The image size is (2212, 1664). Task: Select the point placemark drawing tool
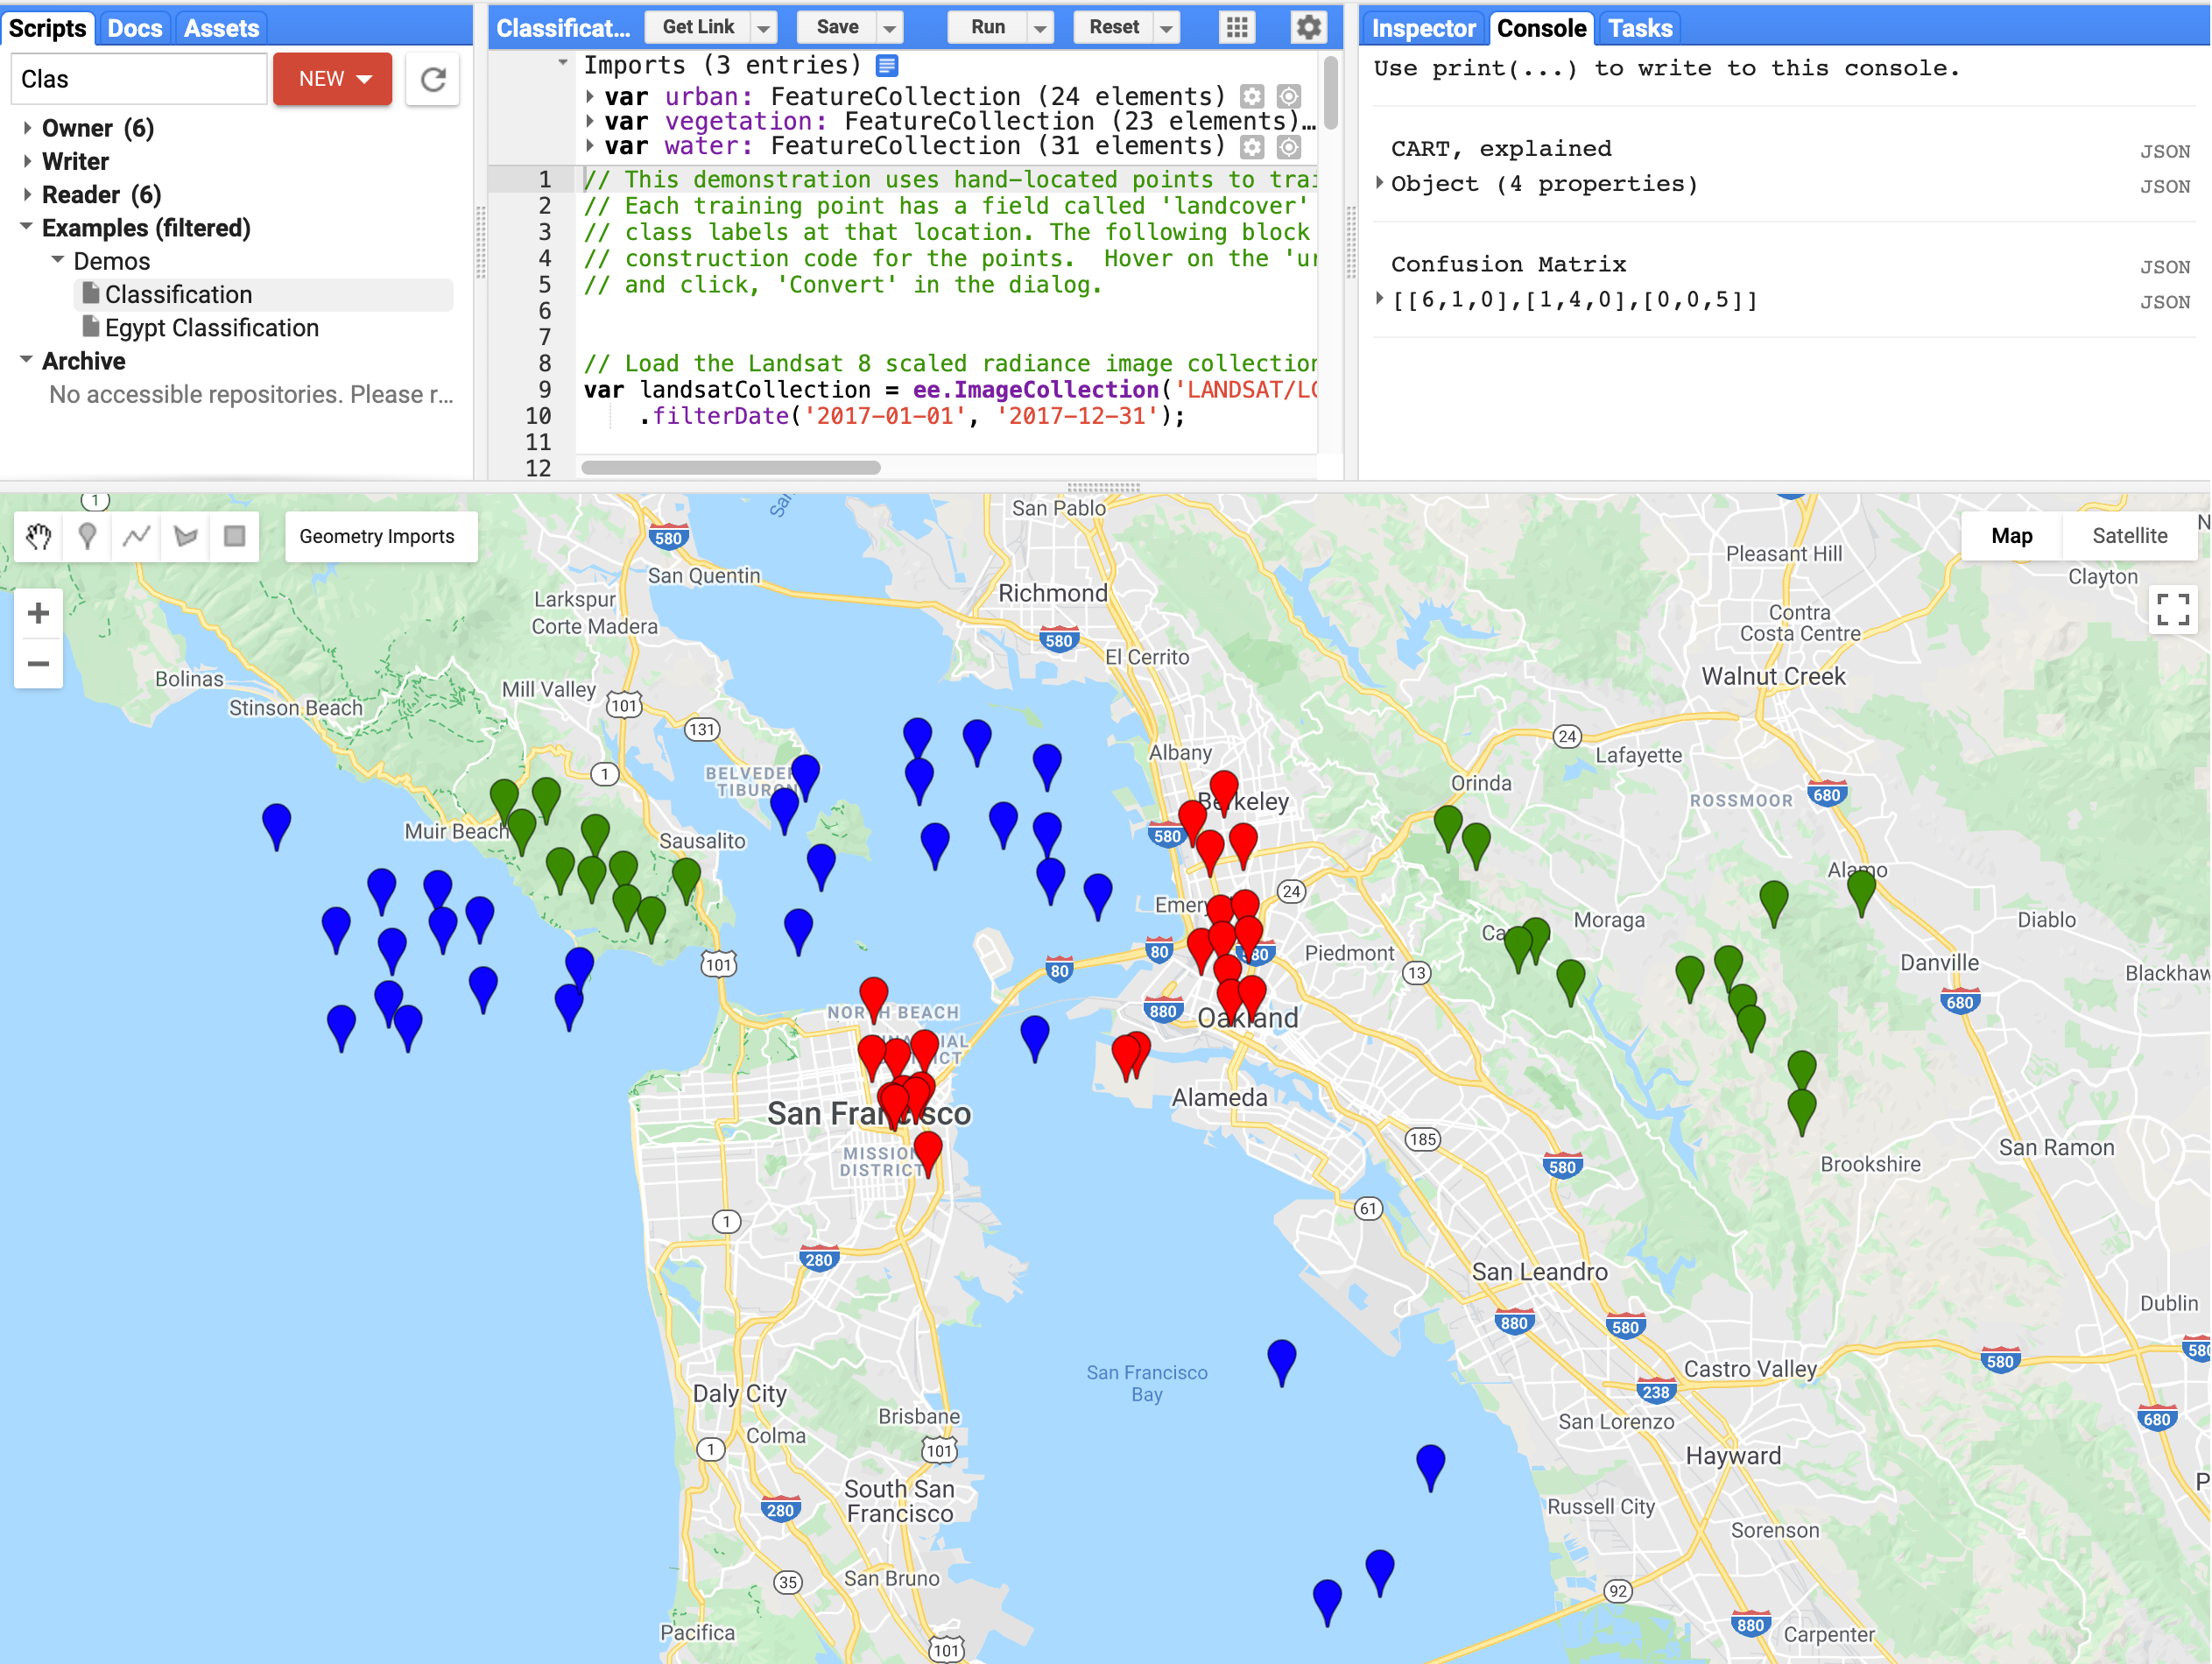[x=87, y=536]
